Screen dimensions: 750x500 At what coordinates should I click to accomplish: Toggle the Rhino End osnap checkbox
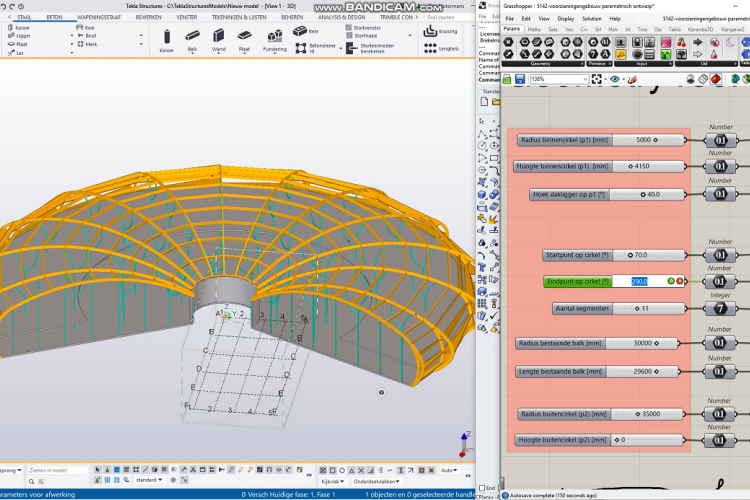click(482, 488)
